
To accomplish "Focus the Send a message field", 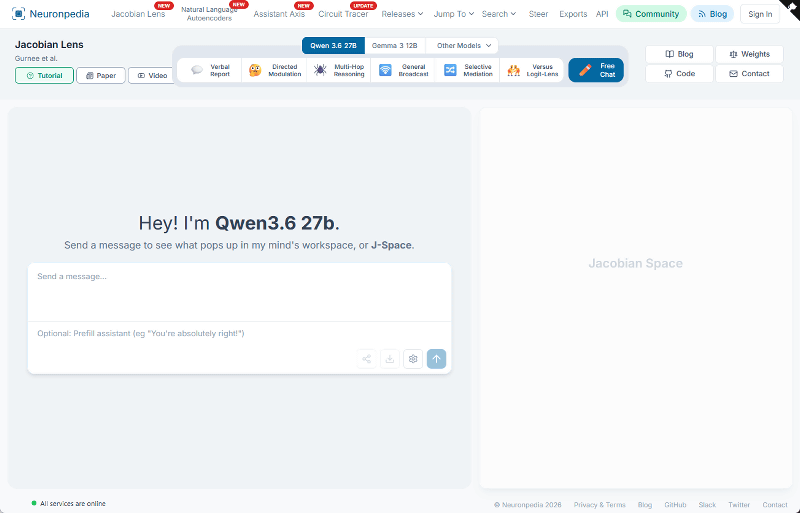I will 239,292.
